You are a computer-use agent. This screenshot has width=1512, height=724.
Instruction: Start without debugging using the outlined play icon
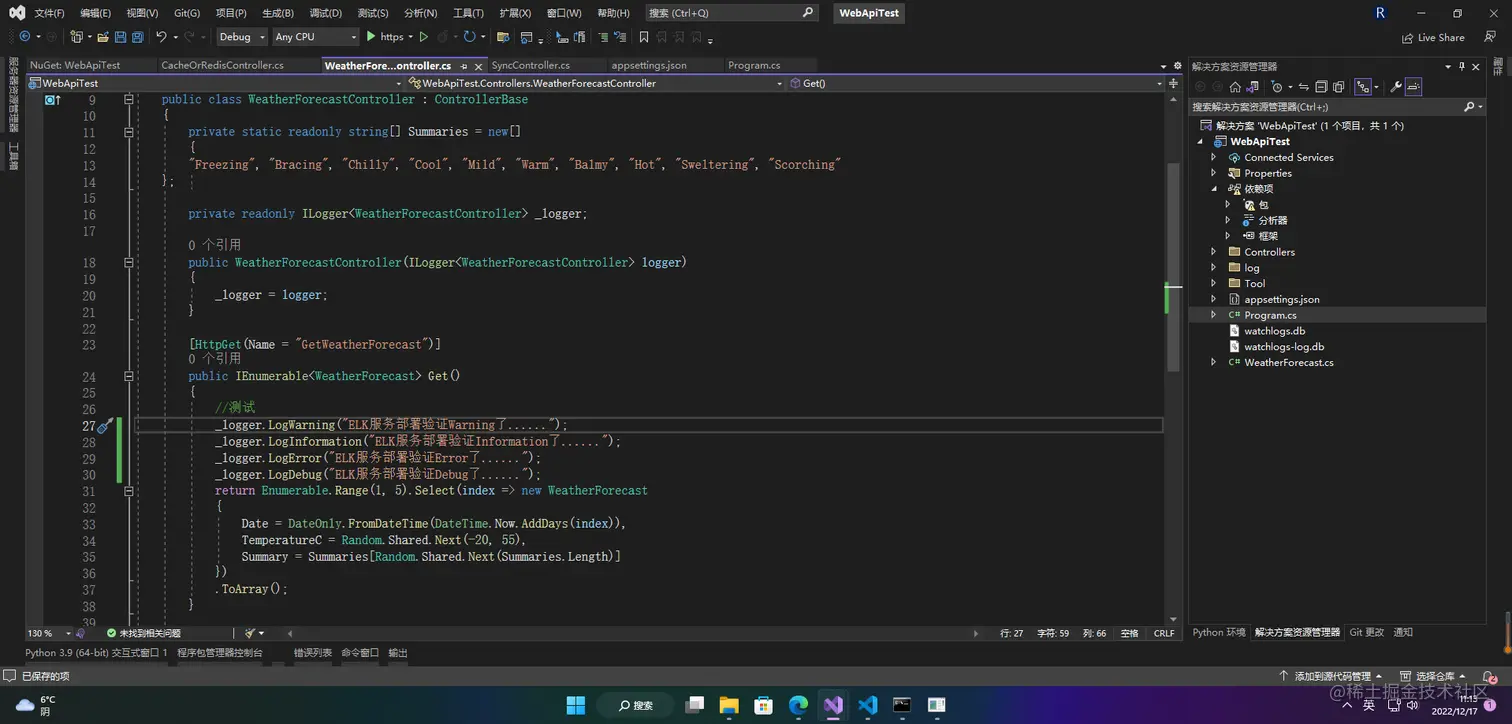point(424,37)
